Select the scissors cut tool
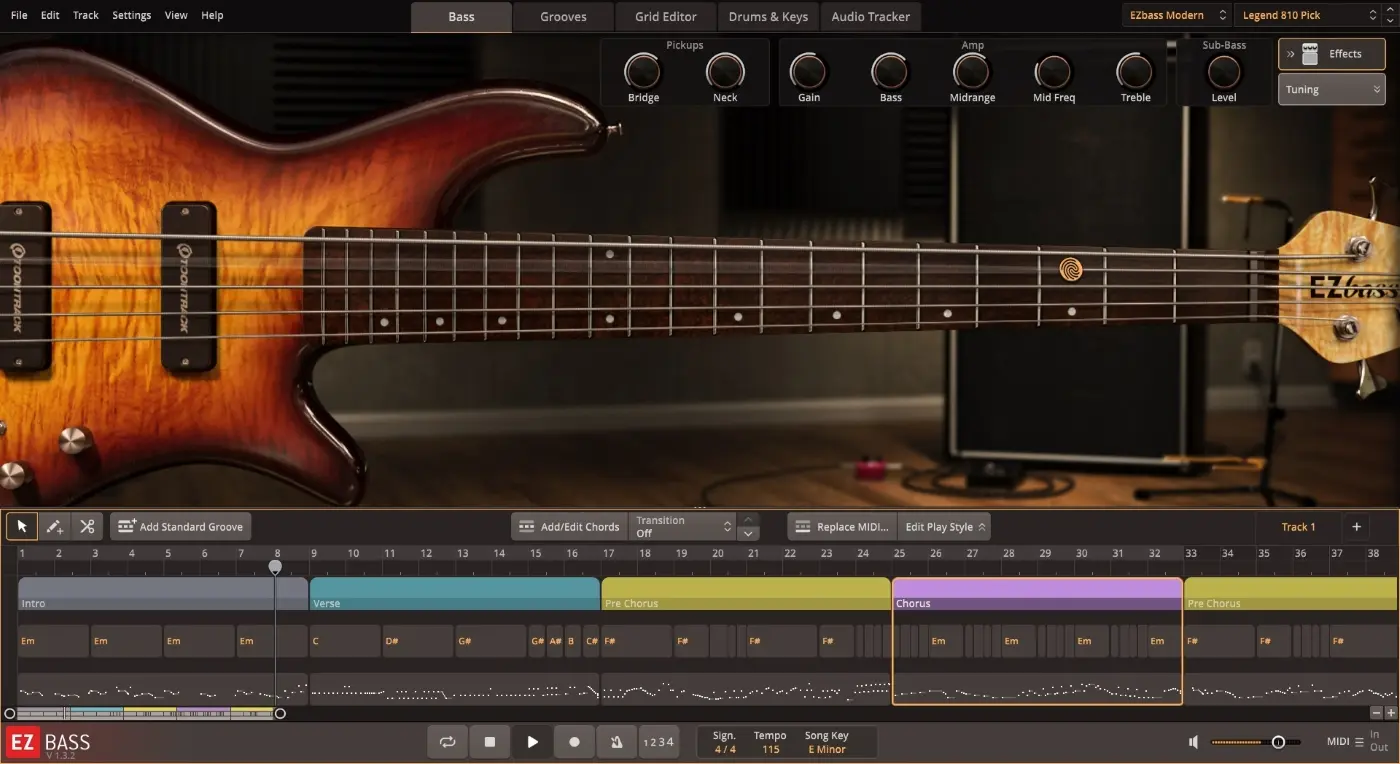 tap(87, 526)
